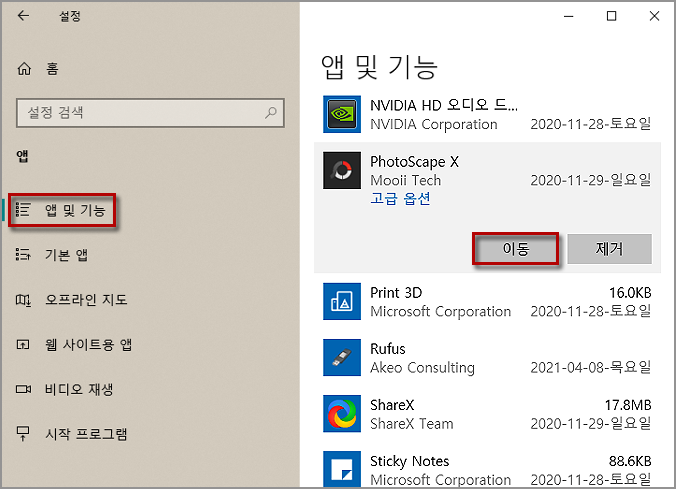The width and height of the screenshot is (676, 489).
Task: Click the 설정 window title text
Action: [70, 16]
